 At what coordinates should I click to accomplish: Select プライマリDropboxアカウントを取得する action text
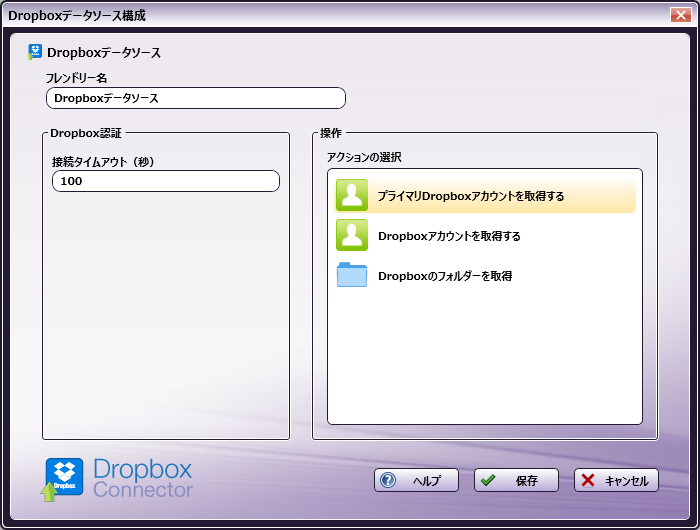pos(471,196)
